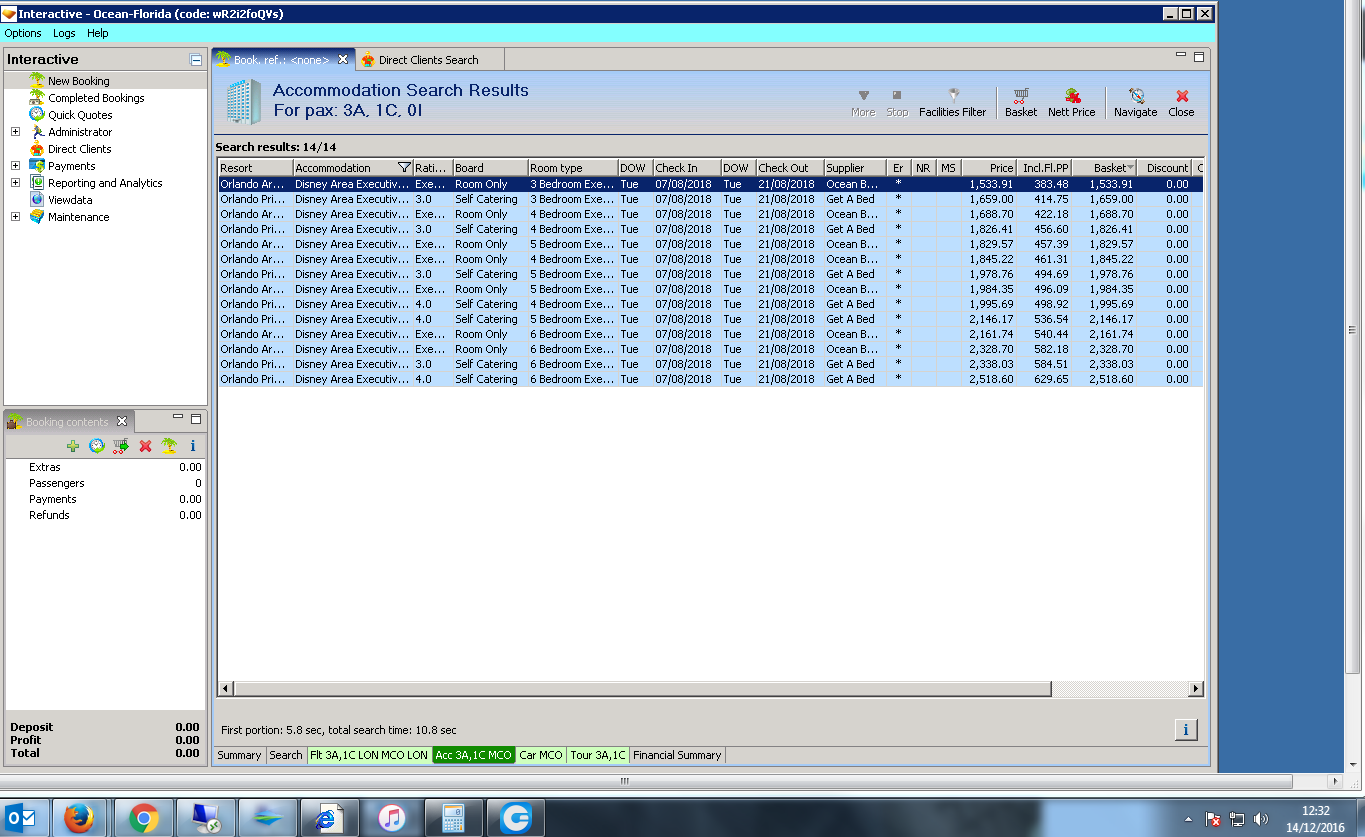Expand the Maintenance tree node

click(x=15, y=217)
